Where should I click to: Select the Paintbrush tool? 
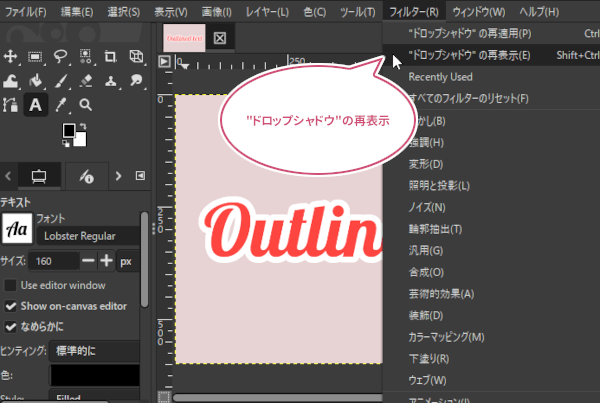click(61, 81)
